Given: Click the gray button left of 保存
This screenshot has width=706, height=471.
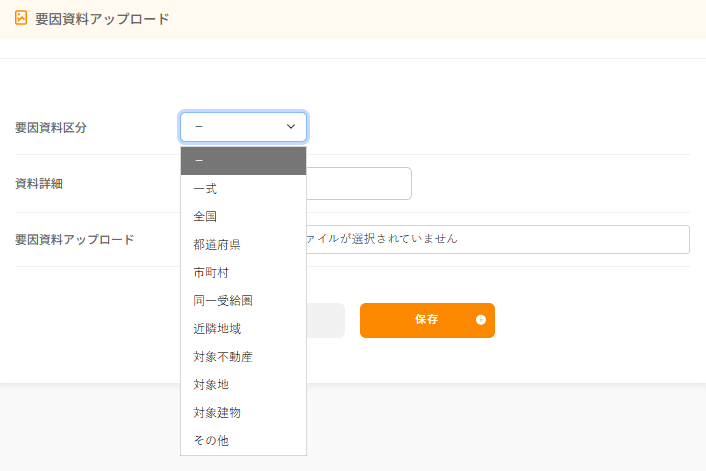Looking at the screenshot, I should click(326, 320).
